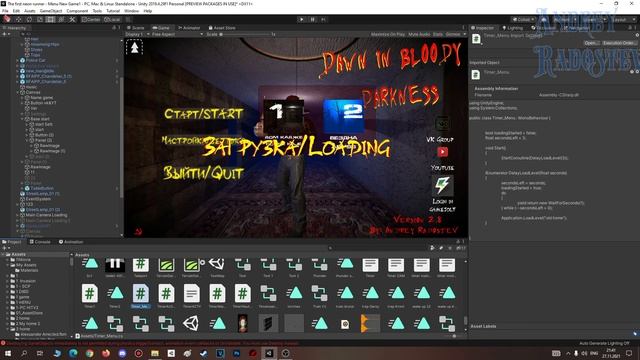Collapse the Canvas object in Hierarchy
This screenshot has height=360, width=640.
point(18,92)
